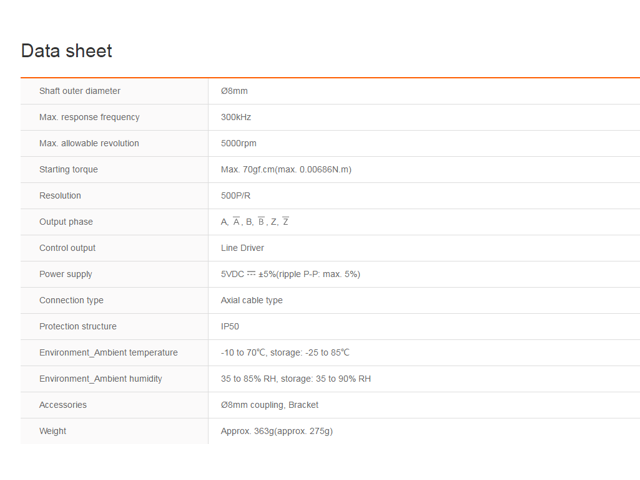
Task: Select the 5VDC power supply value
Action: (291, 274)
